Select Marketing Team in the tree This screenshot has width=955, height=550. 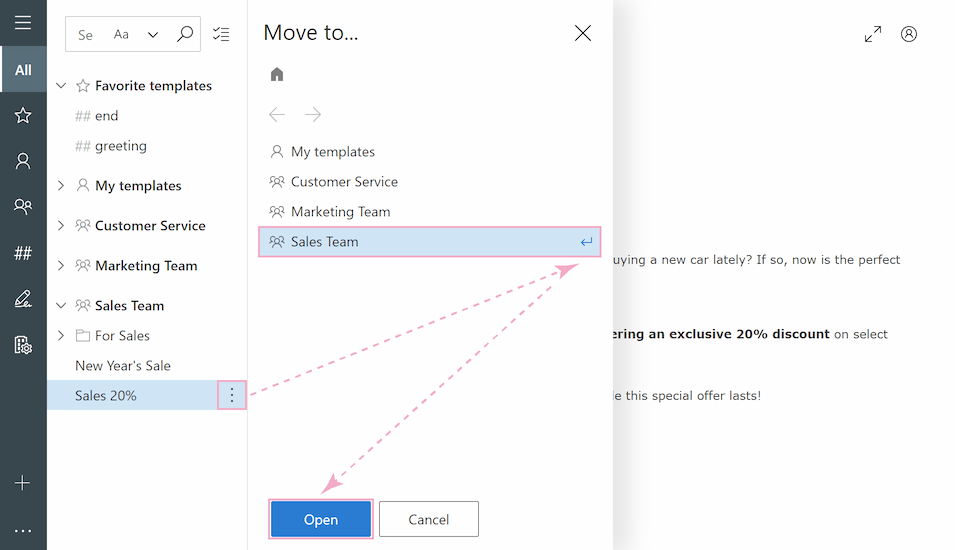146,266
